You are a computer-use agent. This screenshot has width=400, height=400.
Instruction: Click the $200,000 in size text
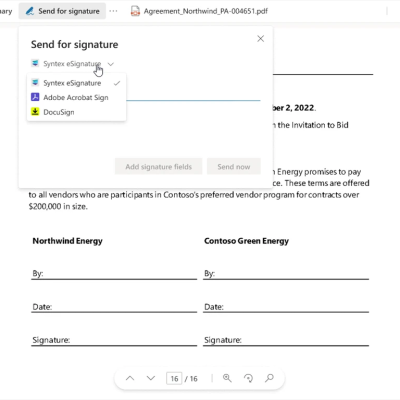[58, 207]
